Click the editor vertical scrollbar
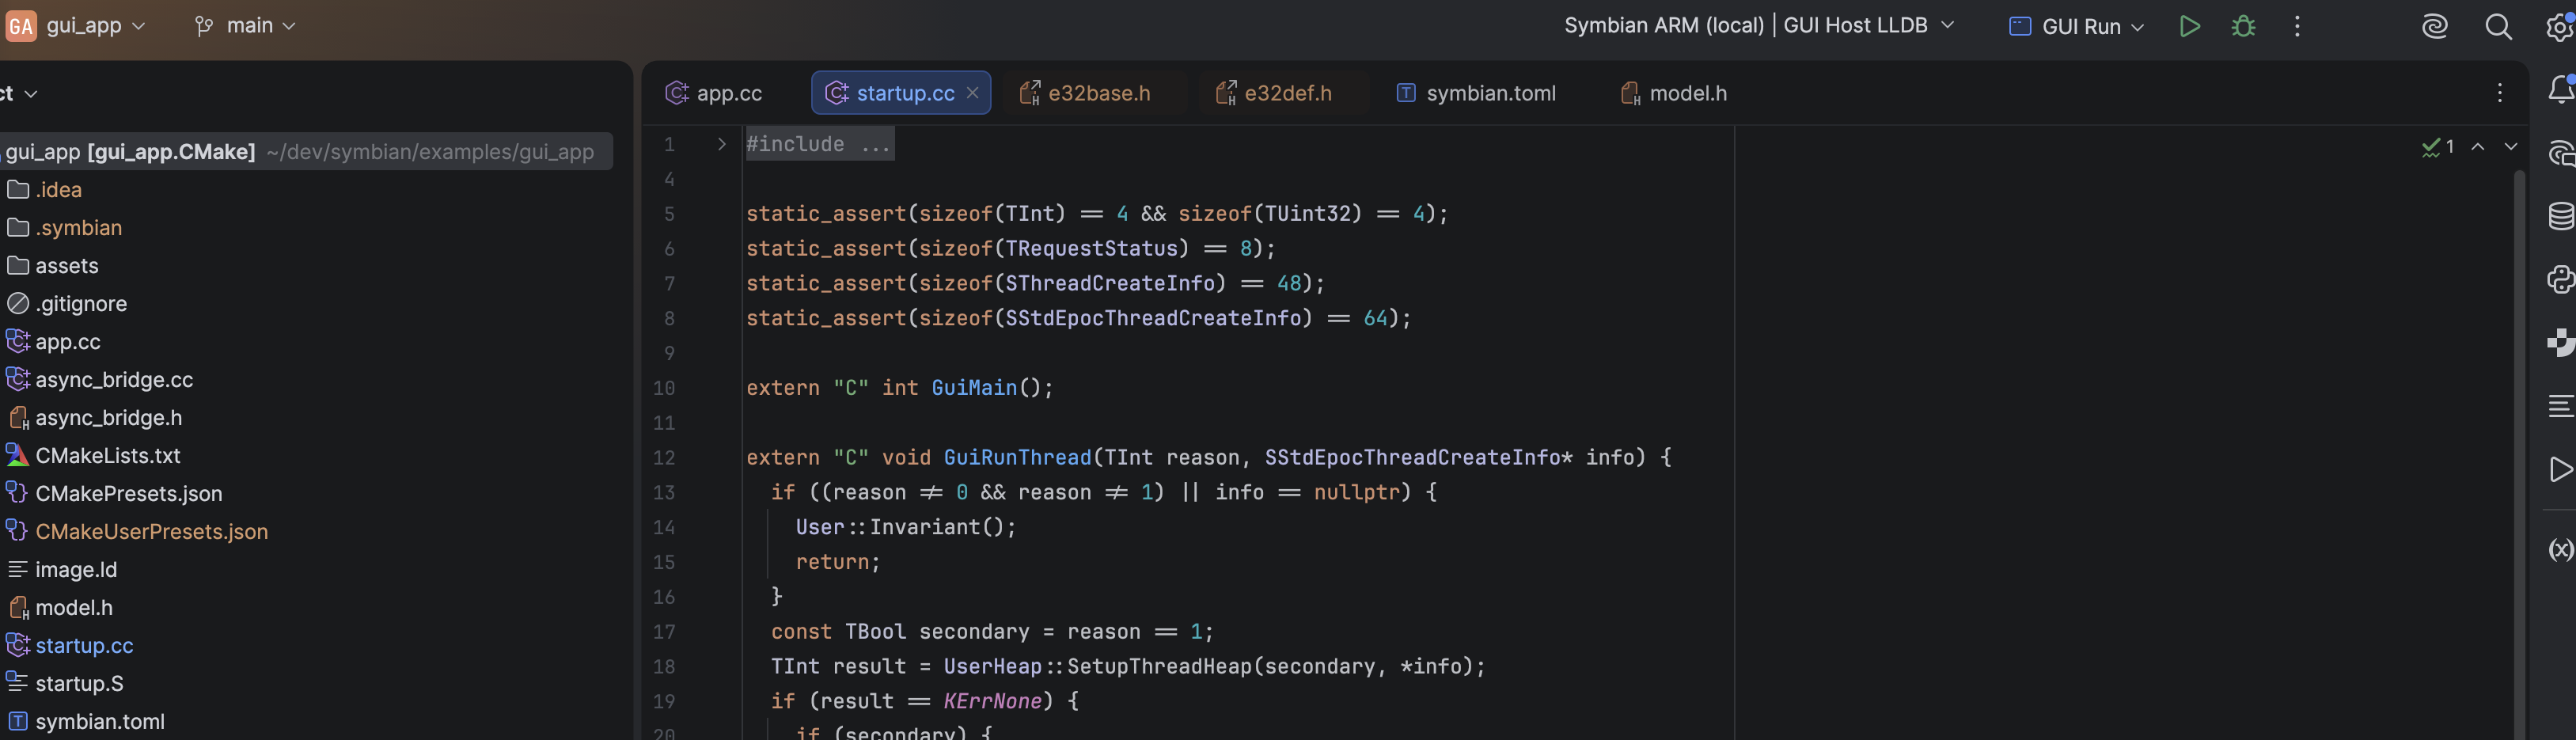Viewport: 2576px width, 740px height. click(2519, 455)
